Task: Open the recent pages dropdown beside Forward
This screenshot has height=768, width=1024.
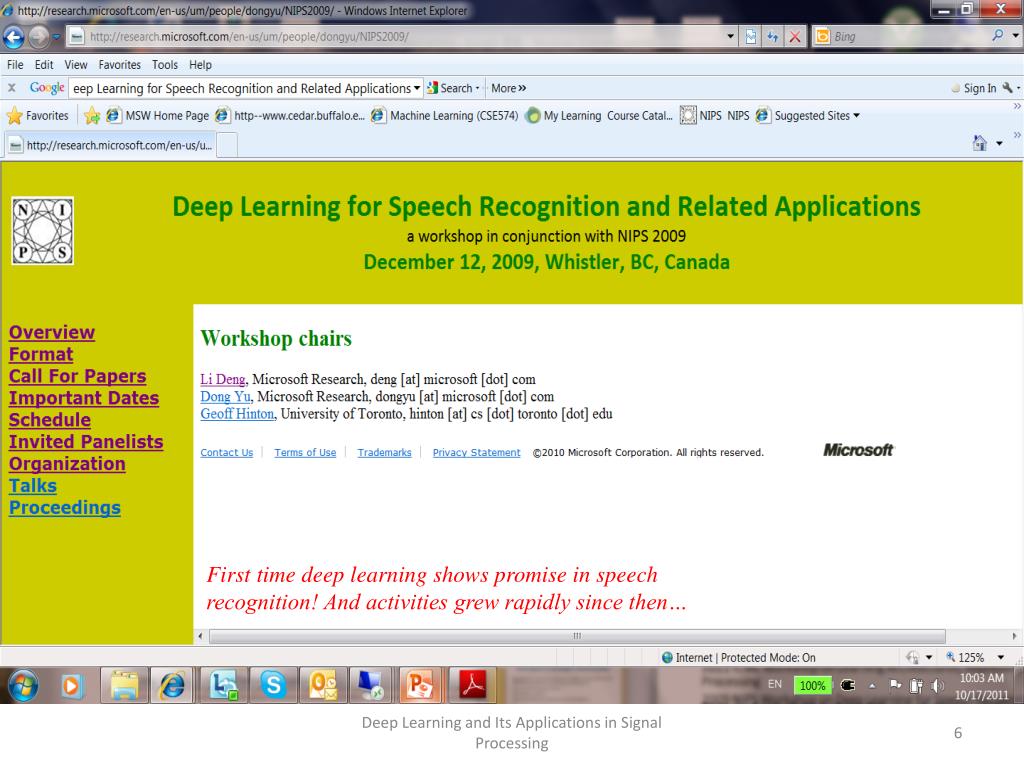Action: pos(56,37)
